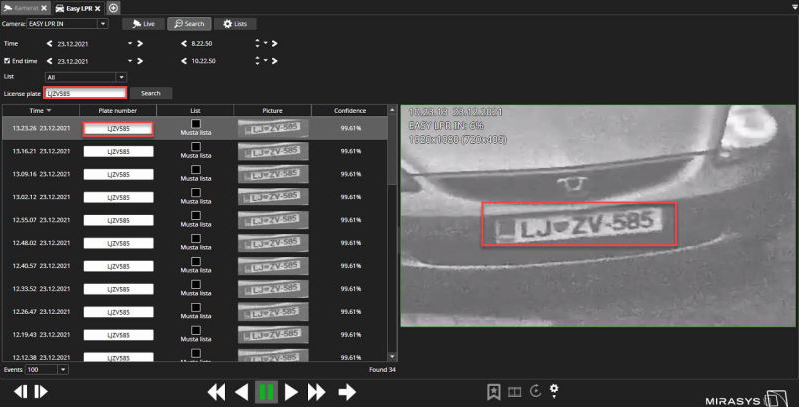Open the Events count dropdown showing 100
Screen dimensions: 799x407
[64, 369]
